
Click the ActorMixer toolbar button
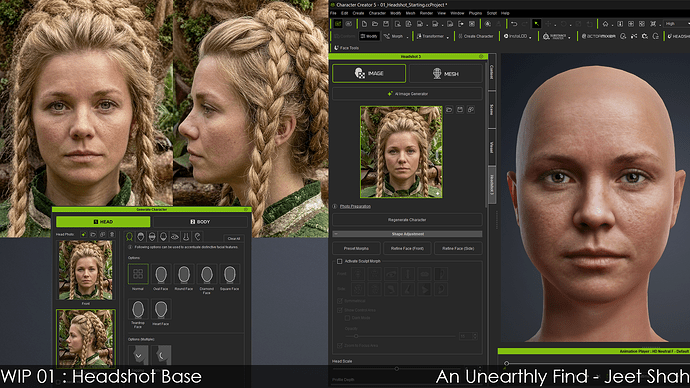pos(598,36)
